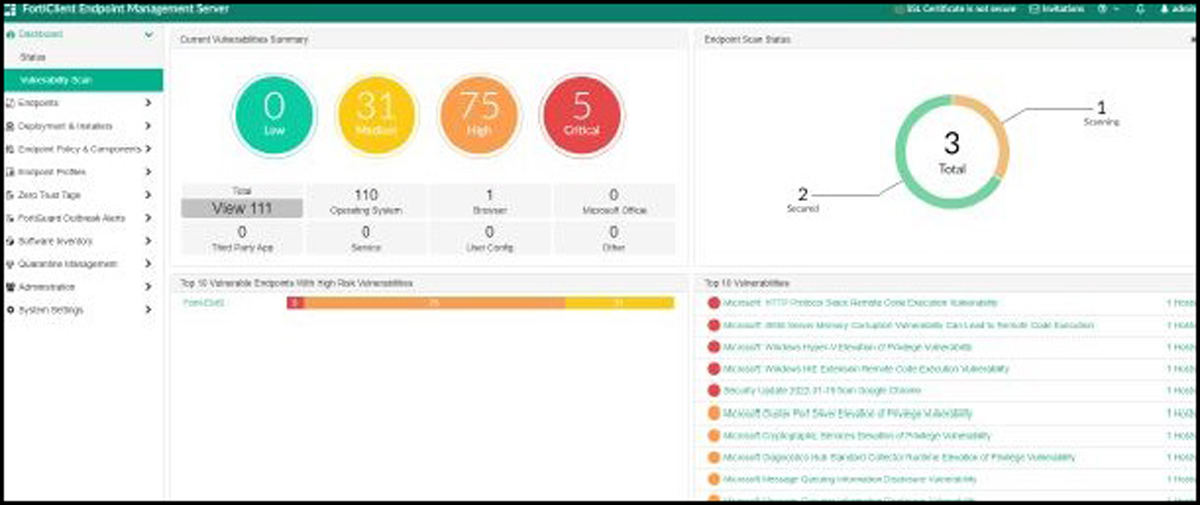The width and height of the screenshot is (1200, 505).
Task: Click the View 111 total button
Action: [241, 208]
